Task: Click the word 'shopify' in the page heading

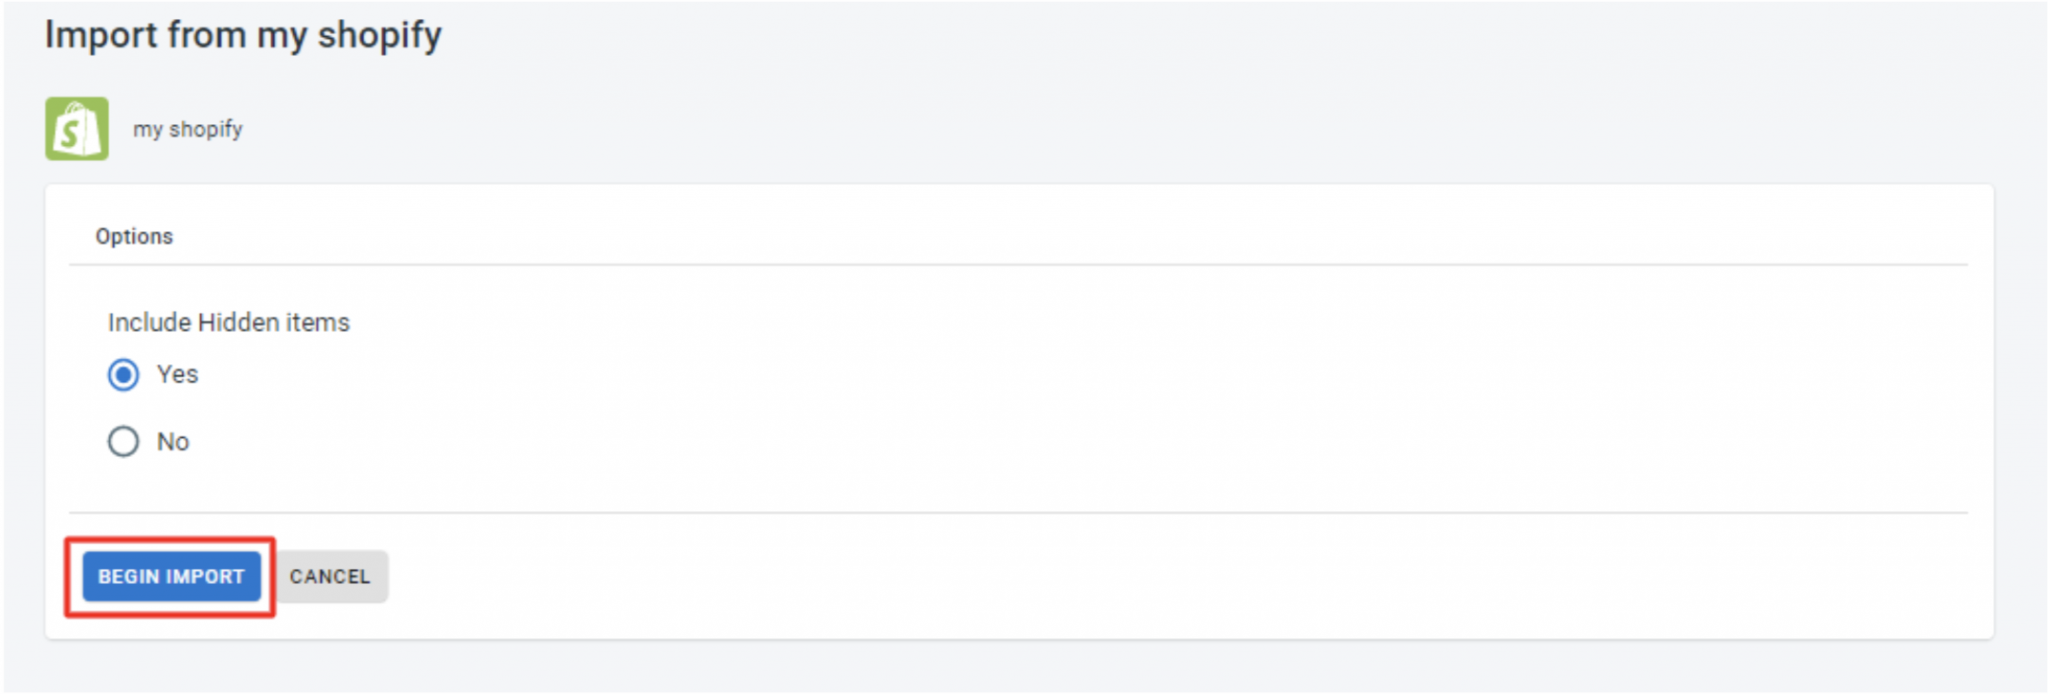Action: (x=379, y=35)
